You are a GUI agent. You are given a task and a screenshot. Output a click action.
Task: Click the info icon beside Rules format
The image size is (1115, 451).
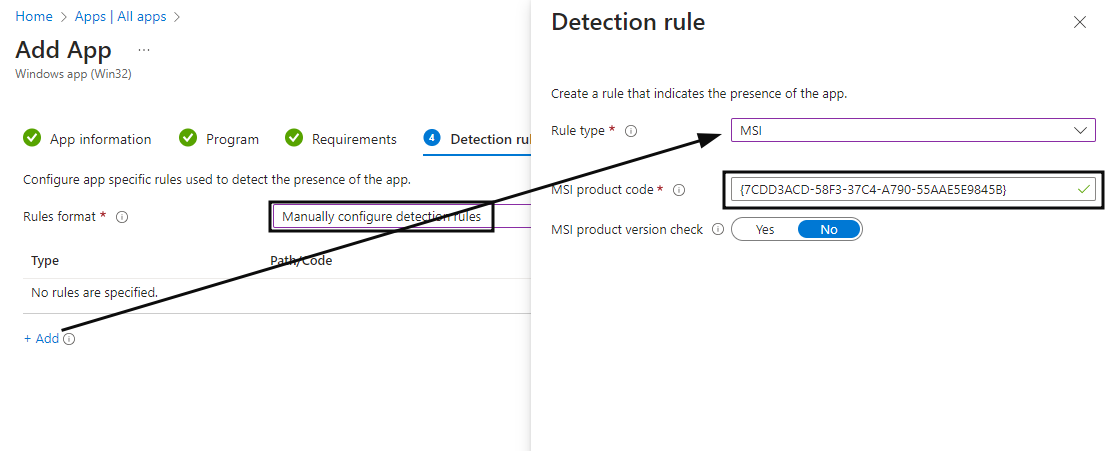122,217
